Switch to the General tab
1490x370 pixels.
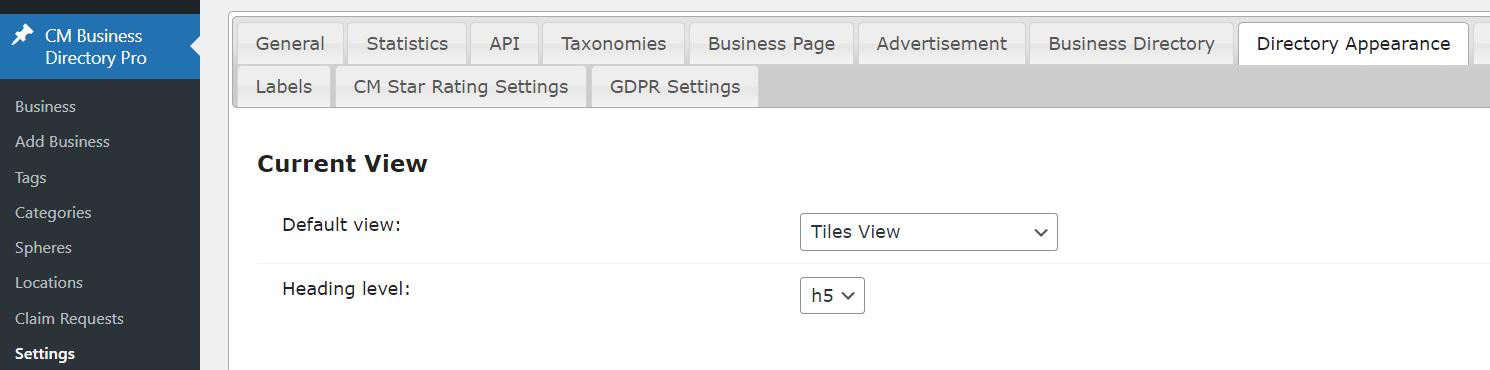point(290,44)
